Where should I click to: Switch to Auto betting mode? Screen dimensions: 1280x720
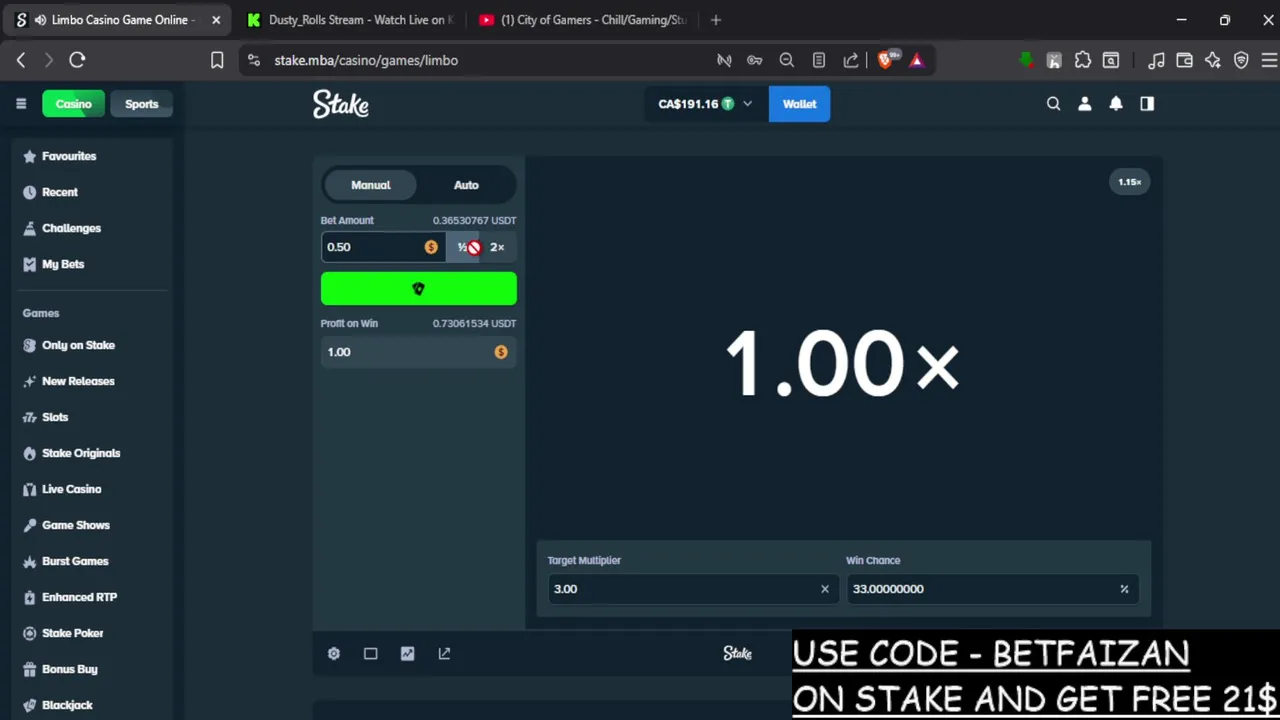(466, 185)
